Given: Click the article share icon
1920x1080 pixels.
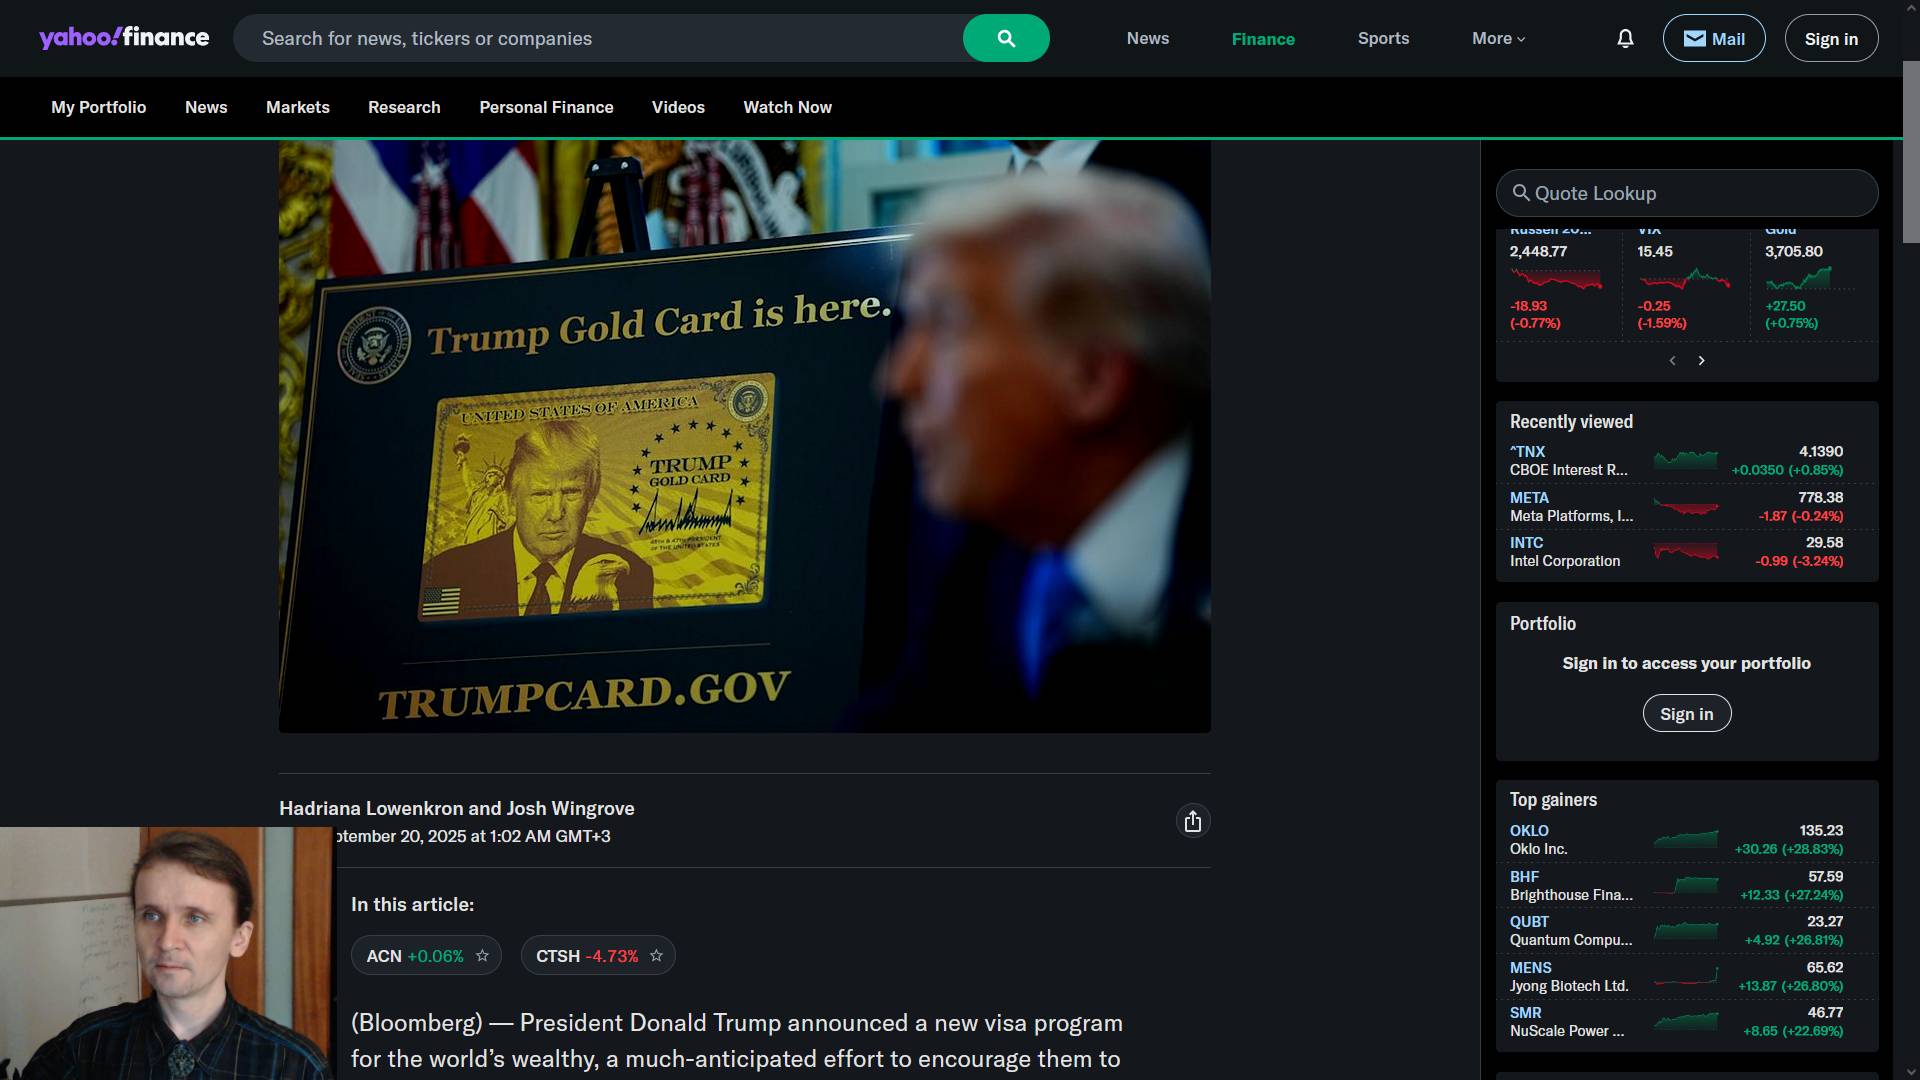Looking at the screenshot, I should [x=1192, y=821].
